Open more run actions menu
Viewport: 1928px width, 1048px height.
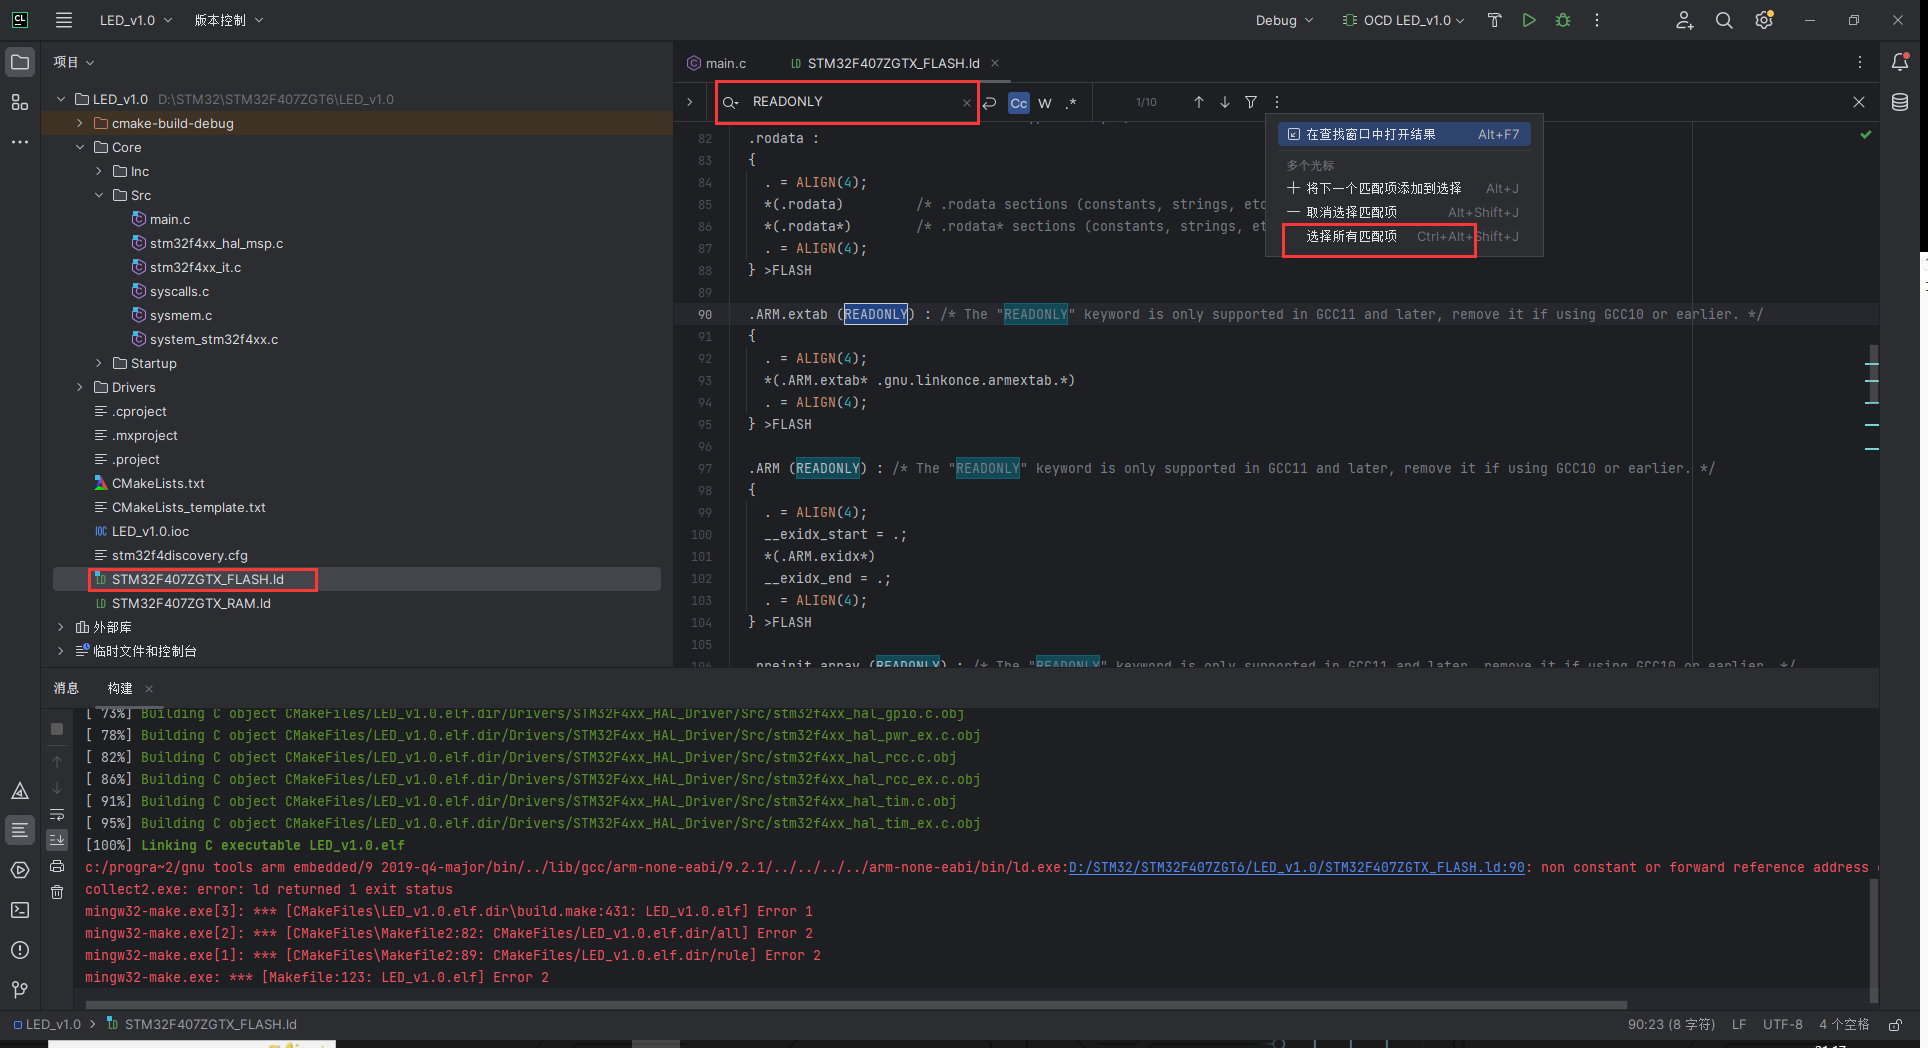[x=1597, y=20]
